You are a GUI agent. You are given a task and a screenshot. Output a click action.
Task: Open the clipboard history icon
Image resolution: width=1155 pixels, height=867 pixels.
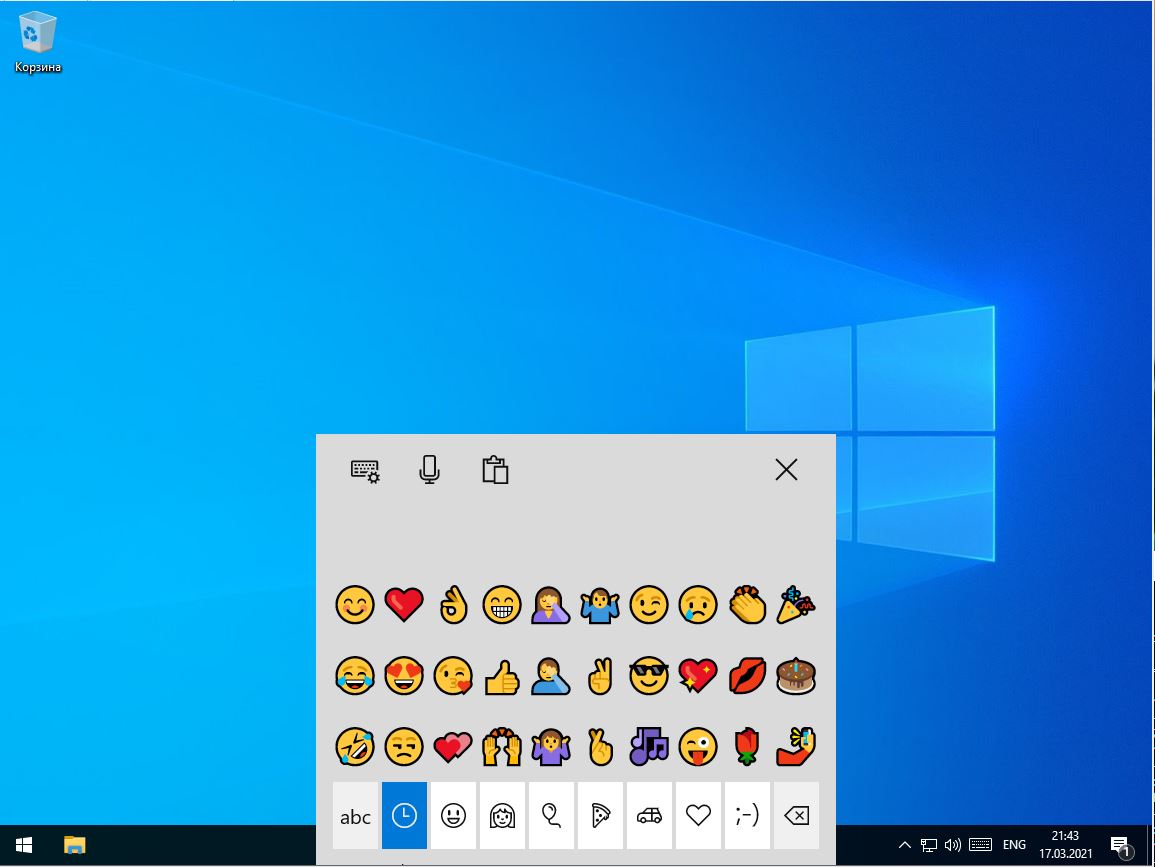(x=495, y=470)
